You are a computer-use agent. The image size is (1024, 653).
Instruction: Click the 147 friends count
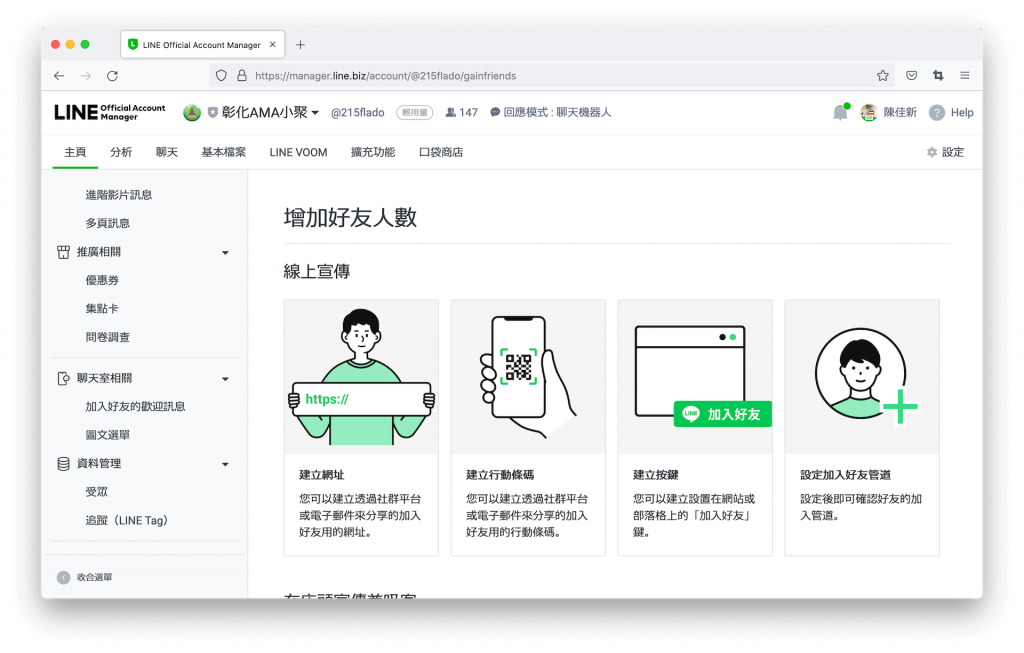pos(462,112)
